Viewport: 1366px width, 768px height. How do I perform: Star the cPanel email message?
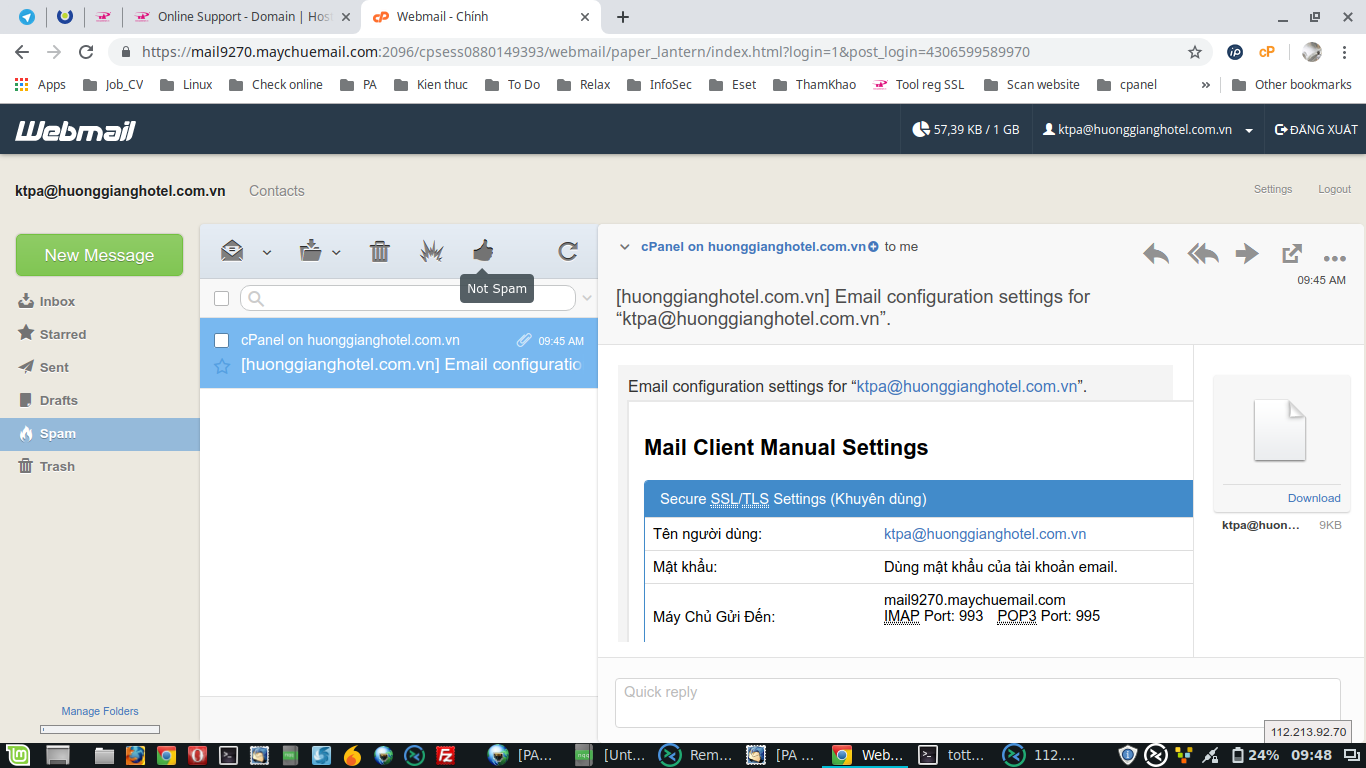pos(222,366)
